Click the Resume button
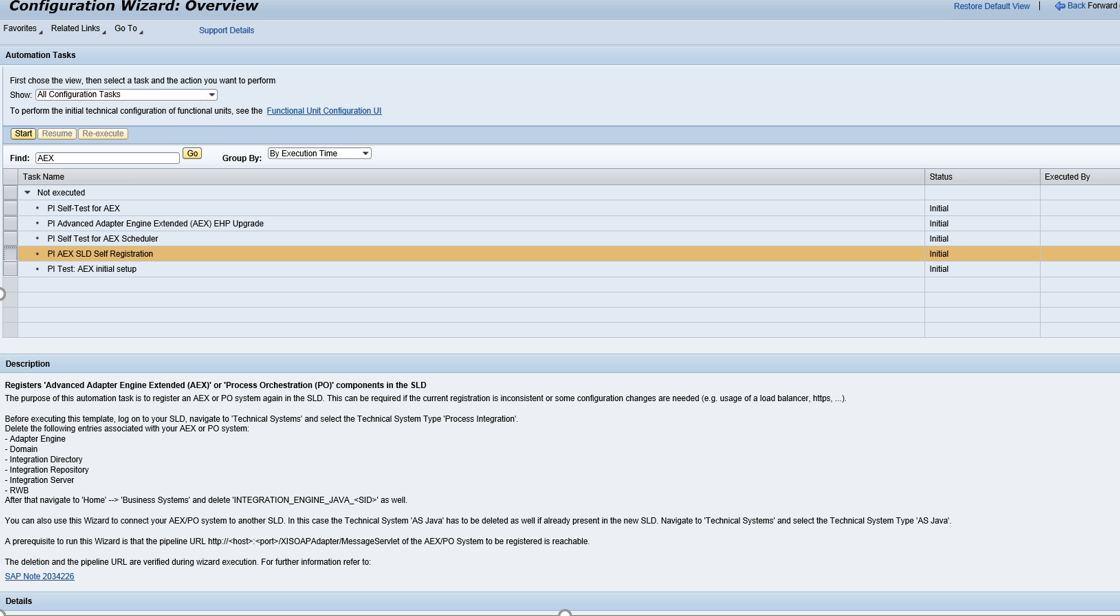The image size is (1120, 616). (x=57, y=134)
